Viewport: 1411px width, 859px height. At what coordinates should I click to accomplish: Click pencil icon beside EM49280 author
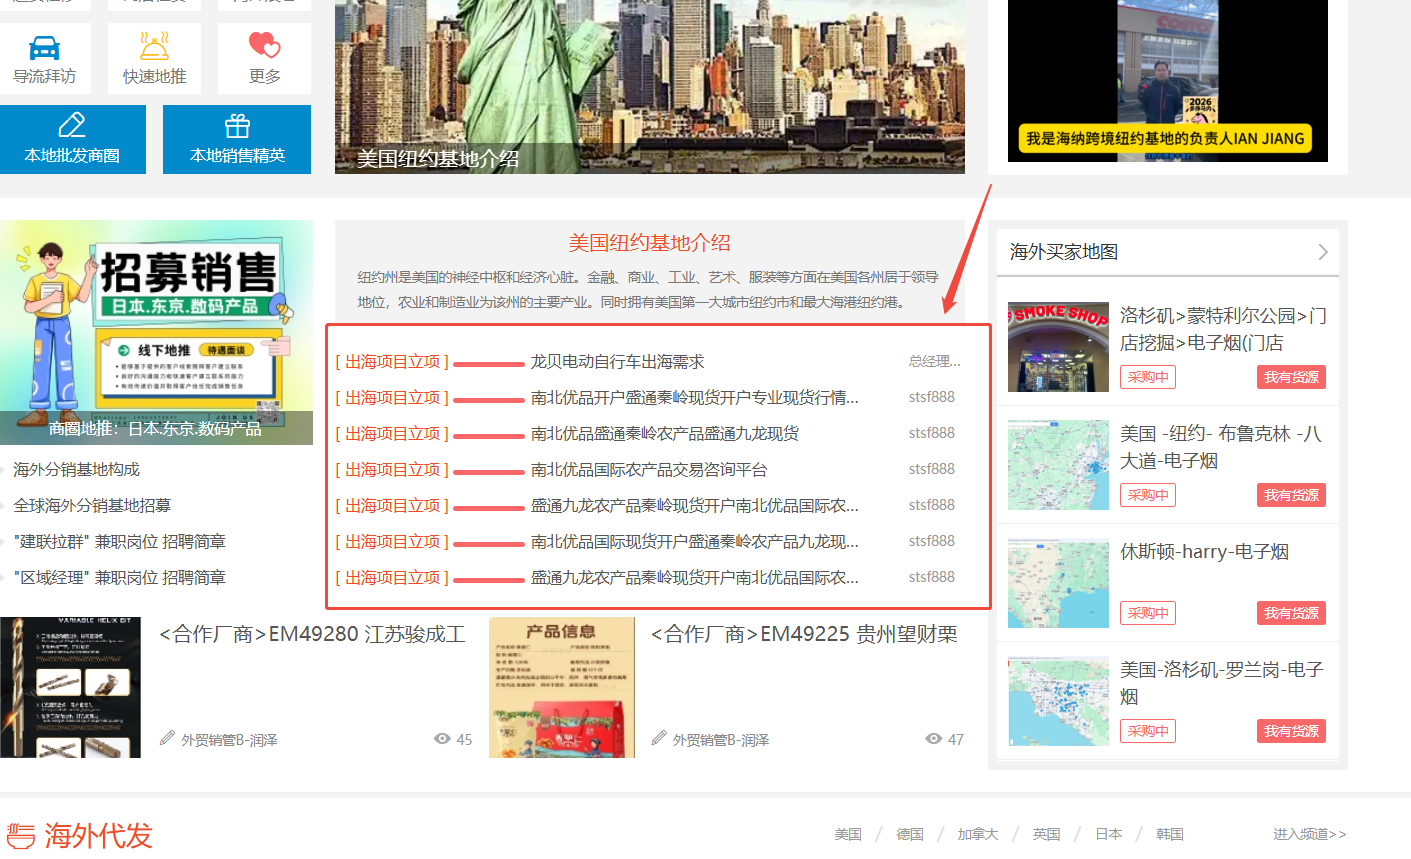167,738
